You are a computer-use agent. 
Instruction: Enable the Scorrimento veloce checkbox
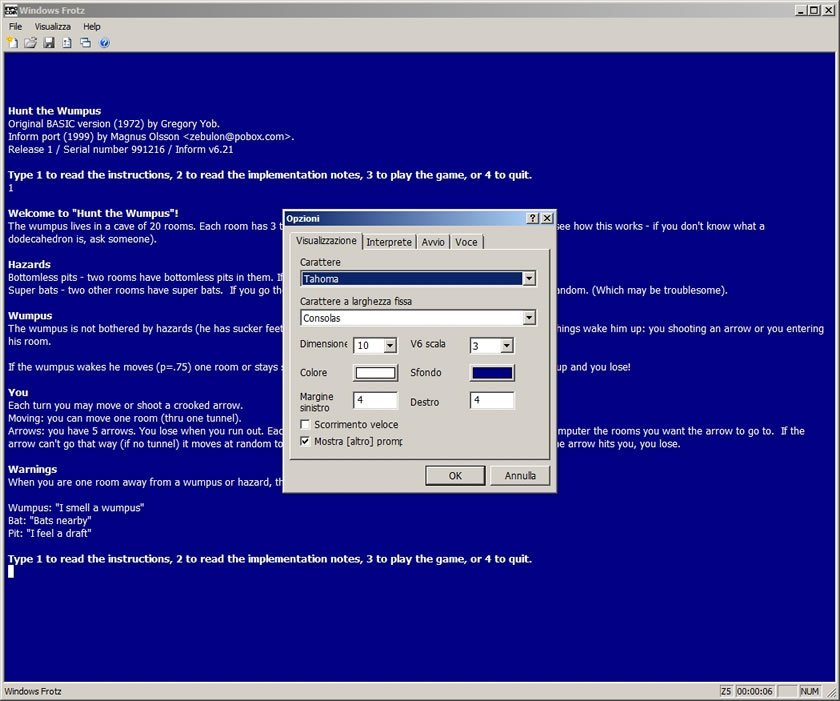tap(305, 425)
